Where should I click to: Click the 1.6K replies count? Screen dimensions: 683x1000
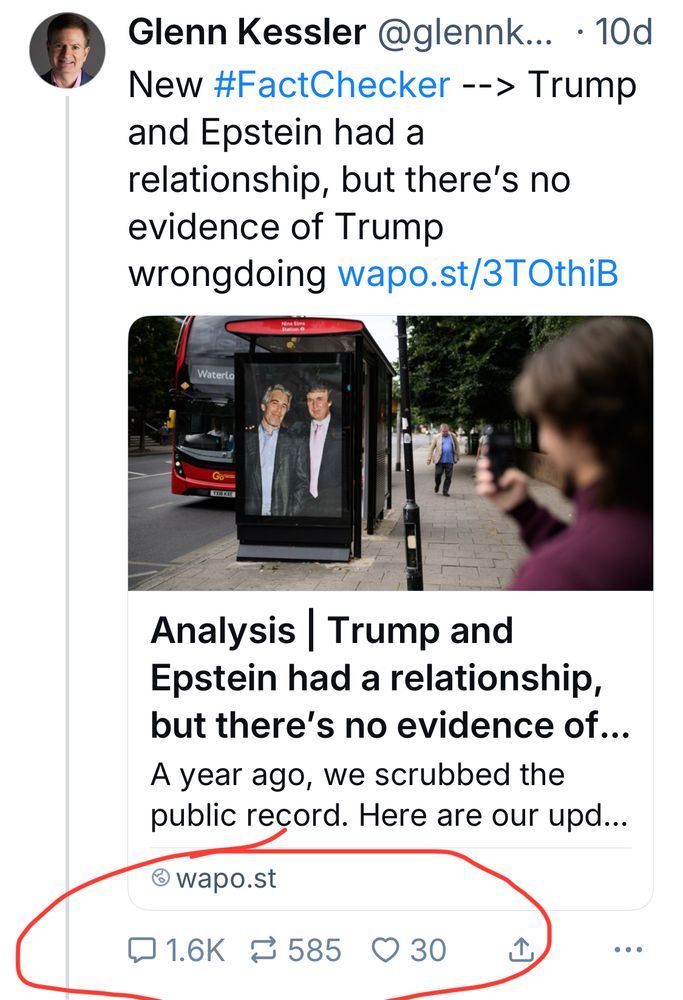(x=195, y=950)
